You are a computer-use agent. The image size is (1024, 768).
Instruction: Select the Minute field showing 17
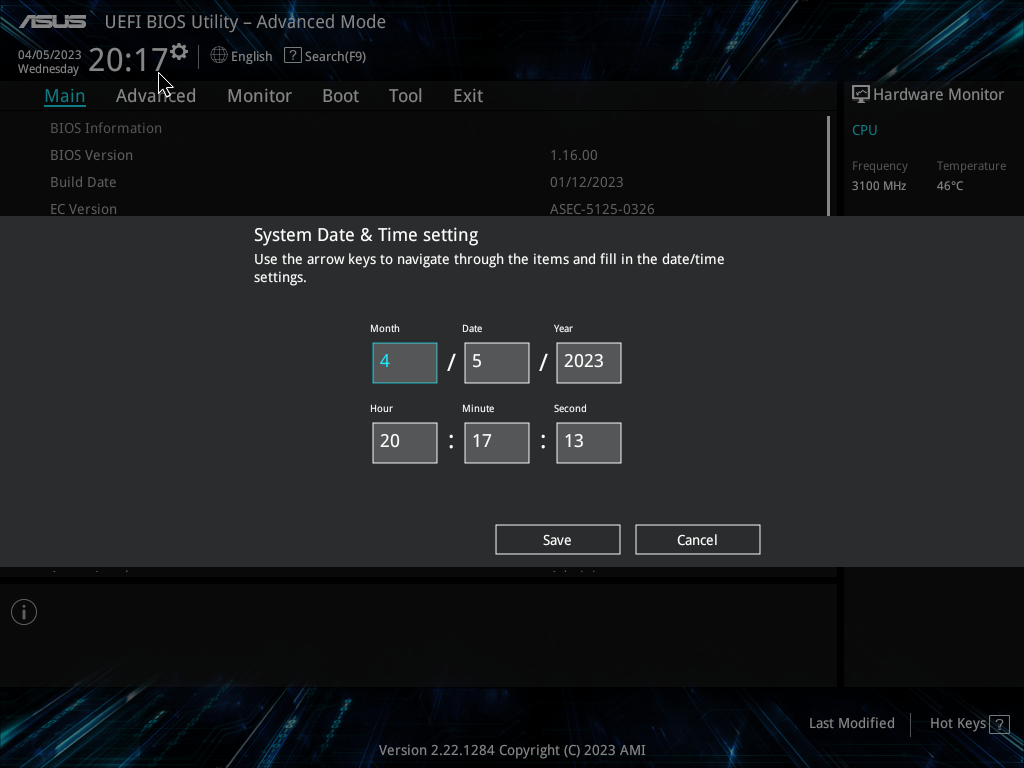[496, 442]
